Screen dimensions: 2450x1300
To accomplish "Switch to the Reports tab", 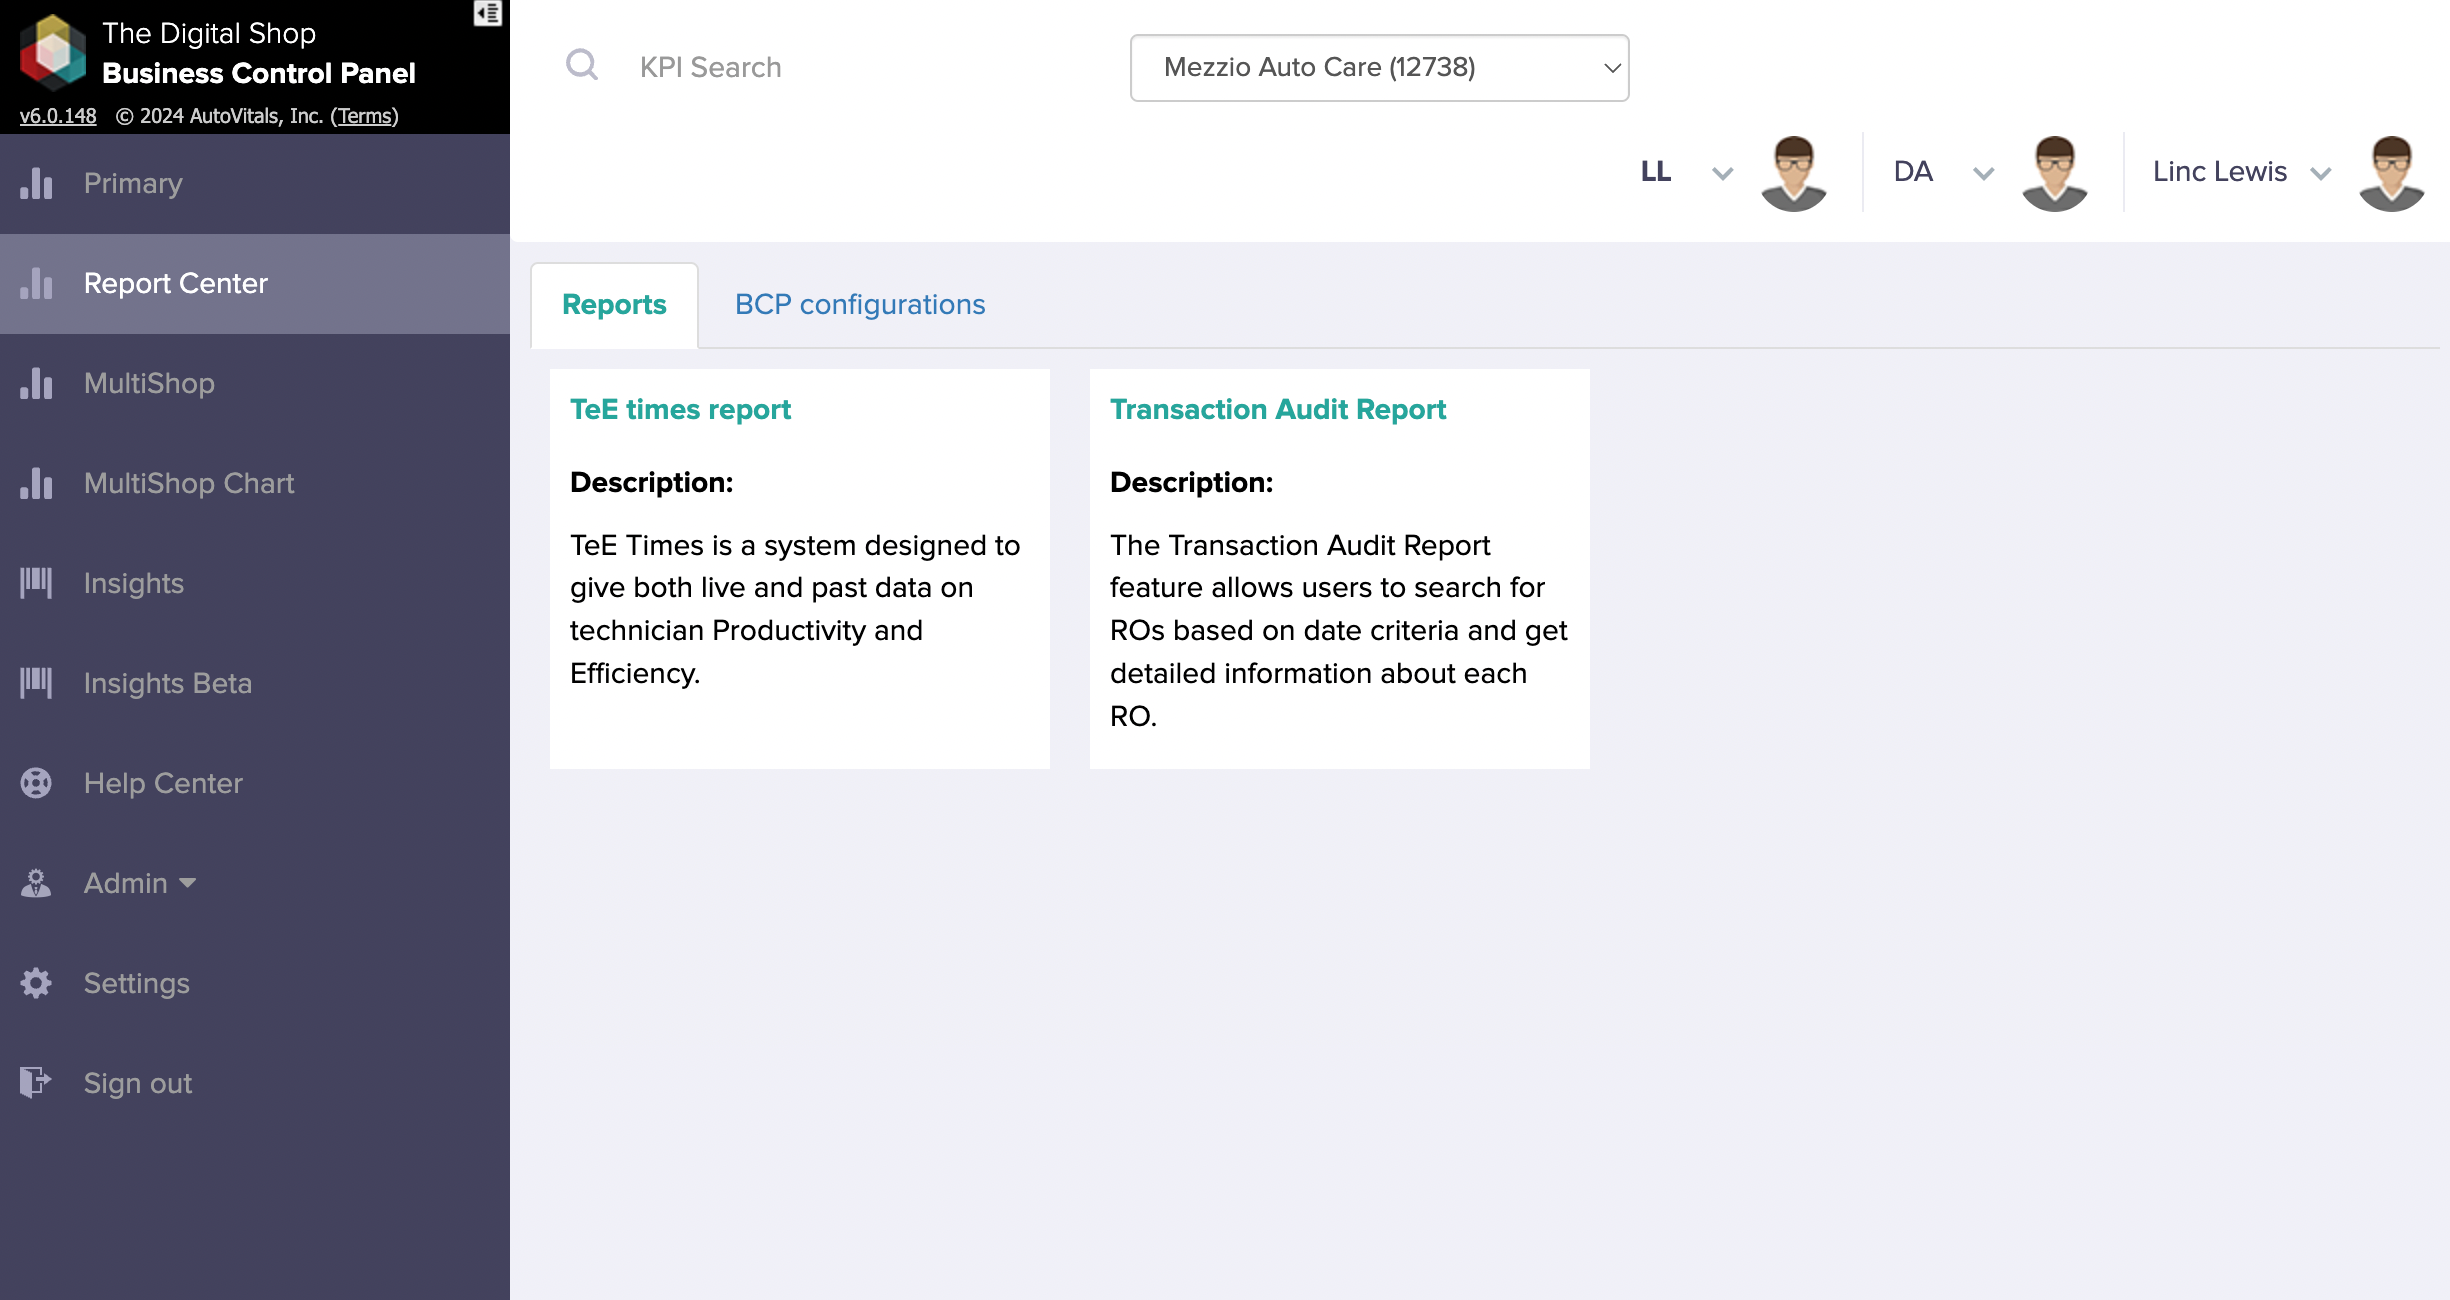I will point(614,305).
